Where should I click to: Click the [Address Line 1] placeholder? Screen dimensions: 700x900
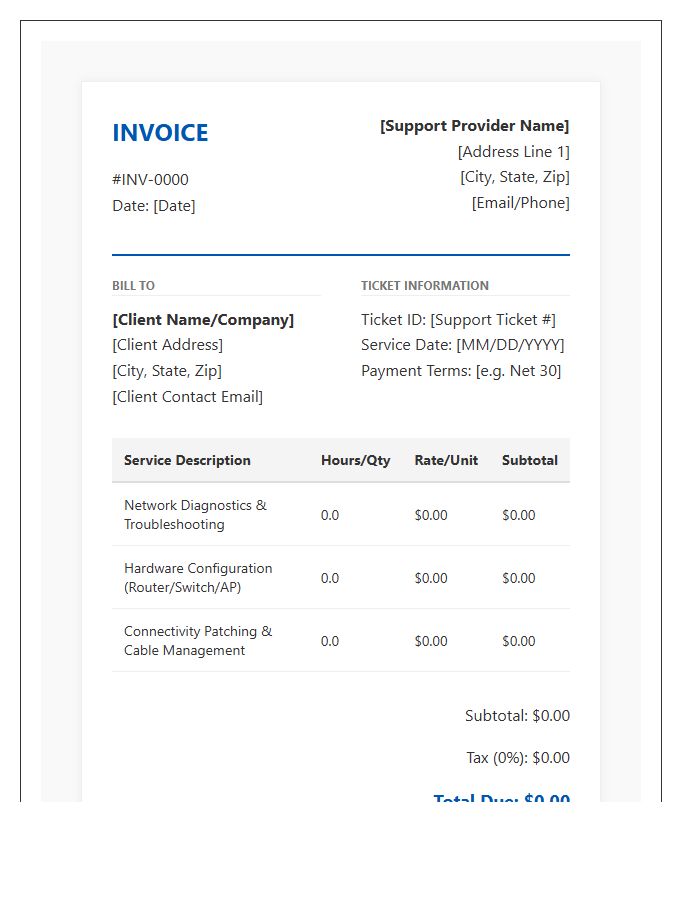514,152
